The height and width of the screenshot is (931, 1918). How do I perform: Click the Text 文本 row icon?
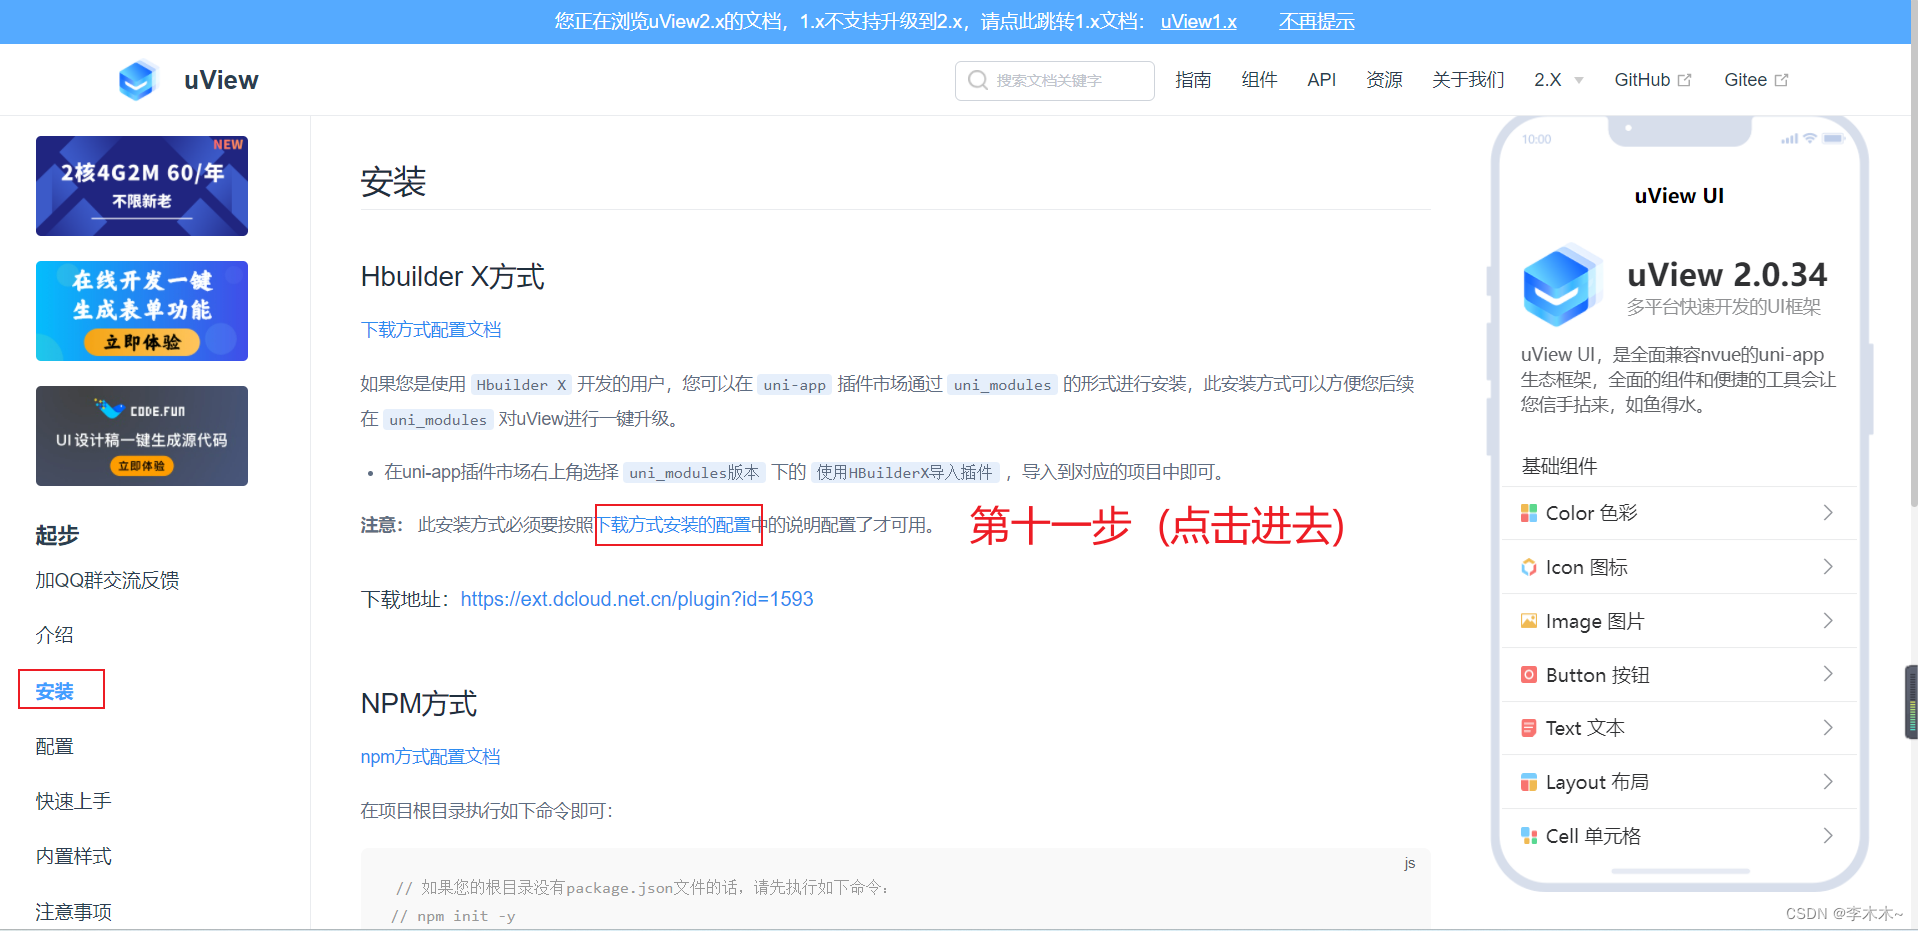pyautogui.click(x=1529, y=728)
